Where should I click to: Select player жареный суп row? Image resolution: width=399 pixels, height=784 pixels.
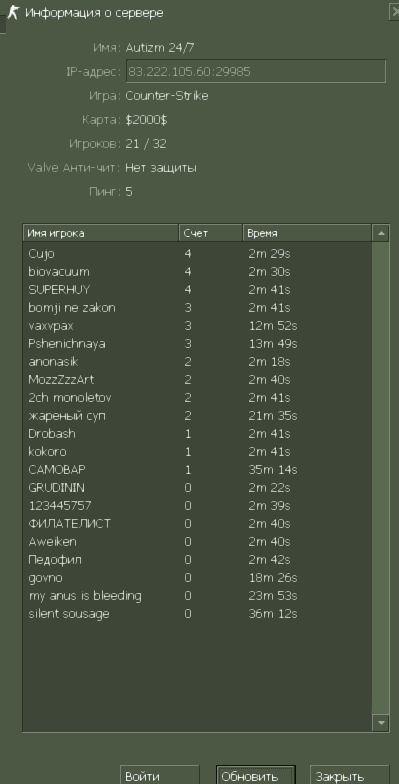tap(198, 416)
